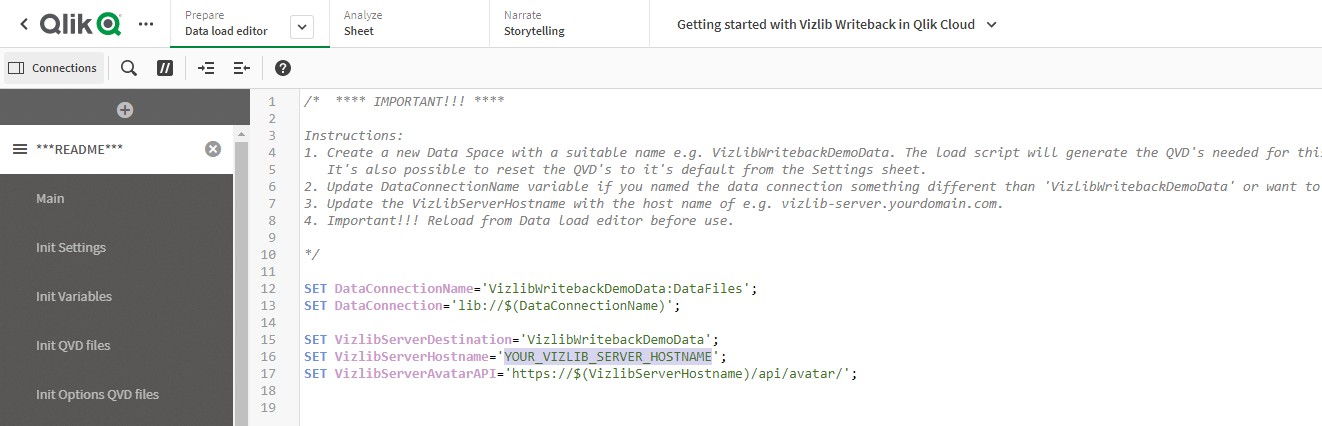Expand the Prepare tab dropdown arrow
Viewport: 1322px width, 426px height.
301,29
